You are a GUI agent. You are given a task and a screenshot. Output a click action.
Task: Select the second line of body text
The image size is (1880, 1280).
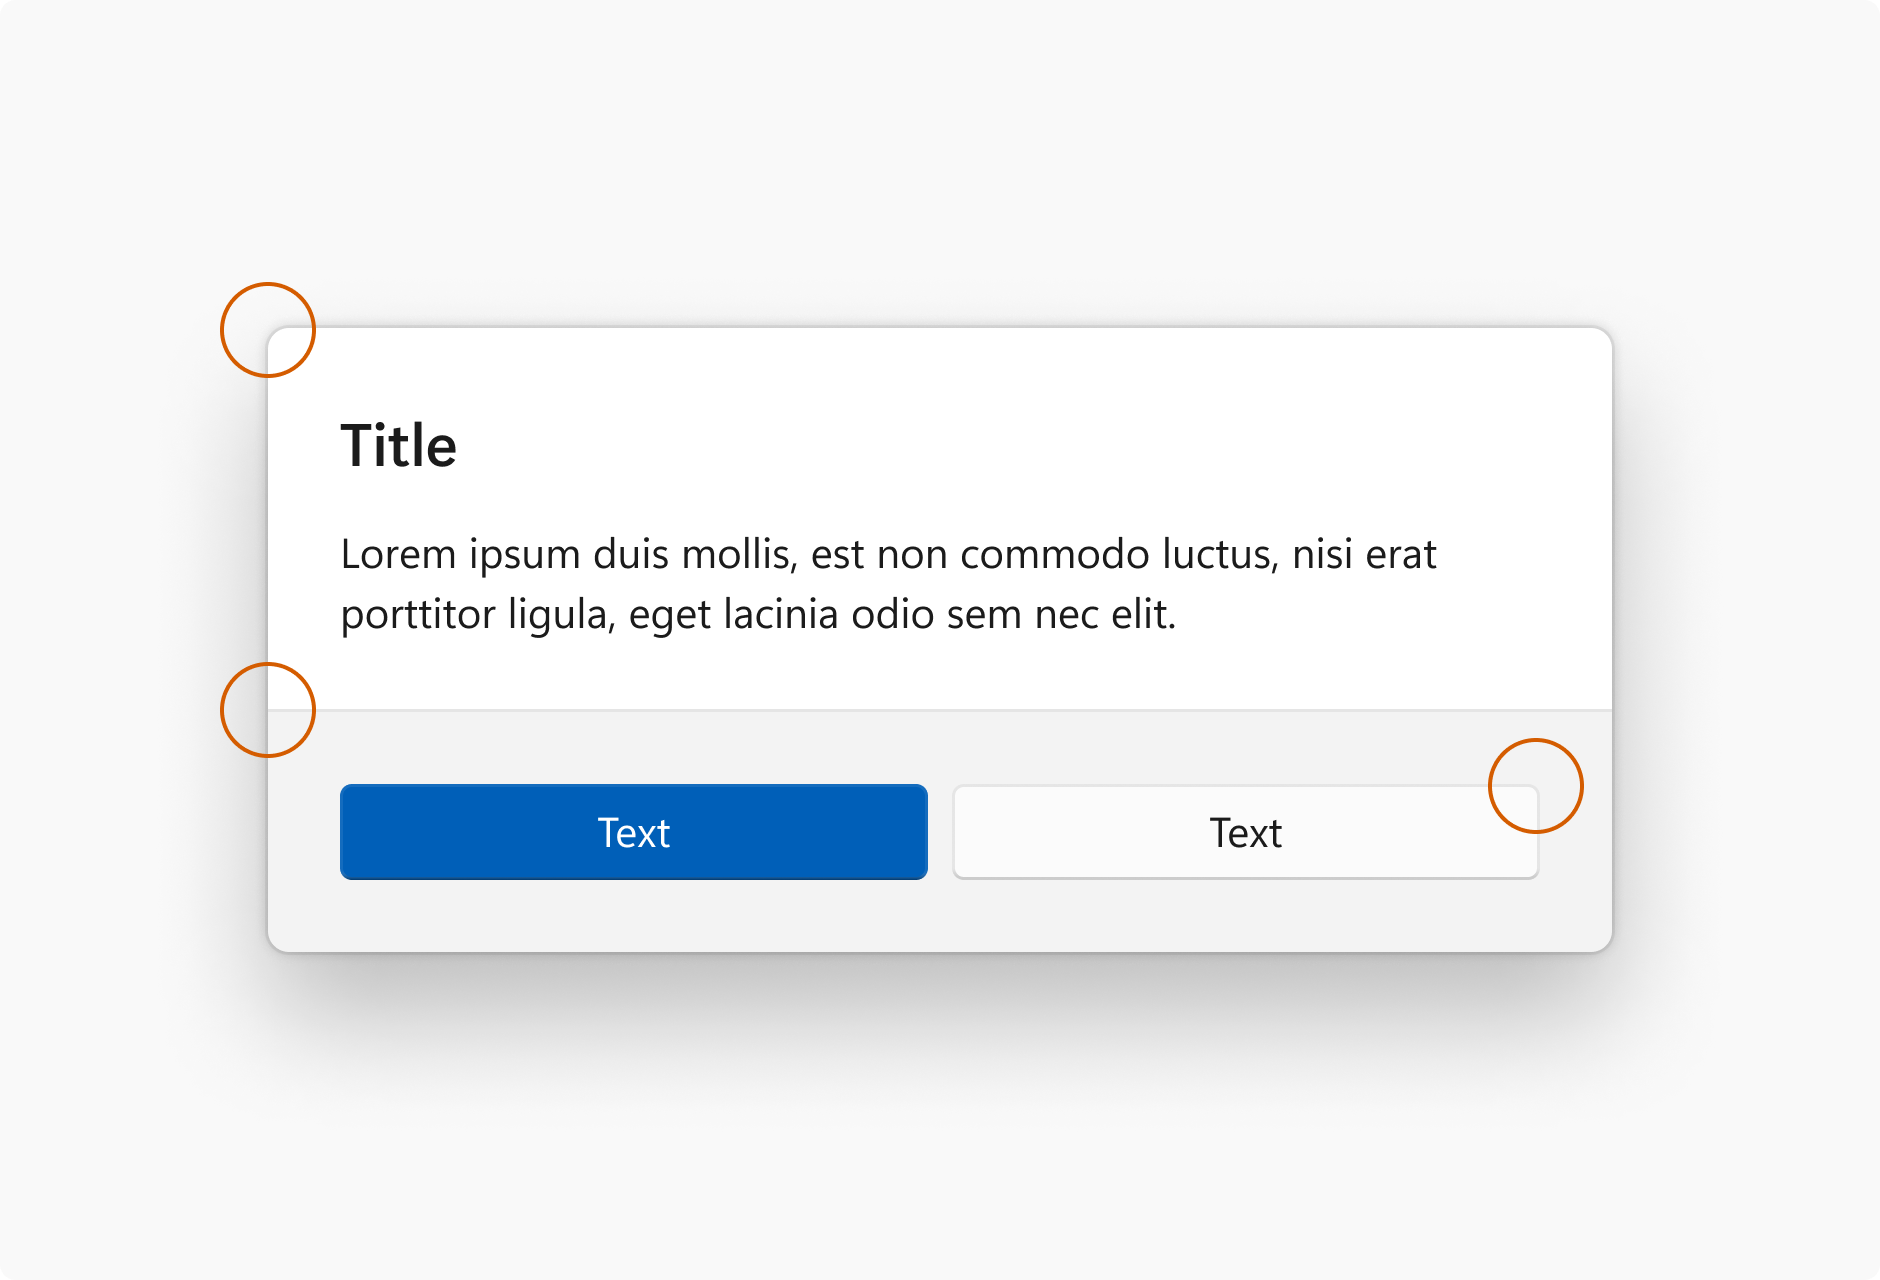[760, 615]
